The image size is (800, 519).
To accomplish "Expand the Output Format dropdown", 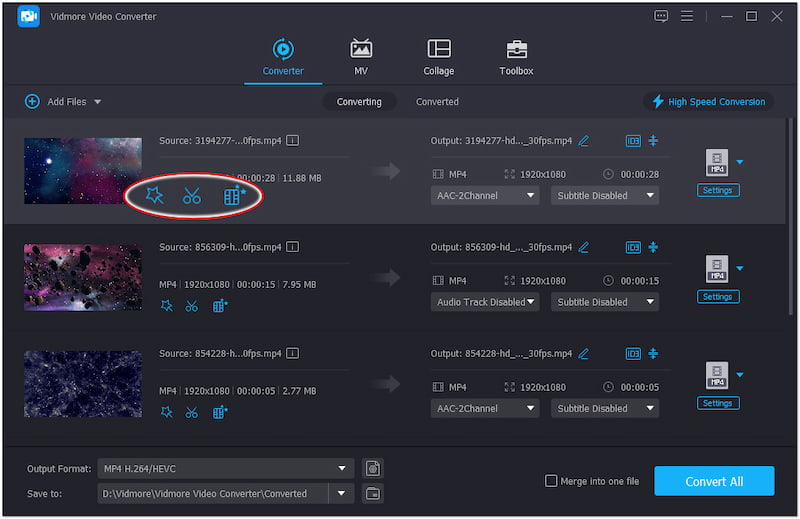I will click(343, 468).
